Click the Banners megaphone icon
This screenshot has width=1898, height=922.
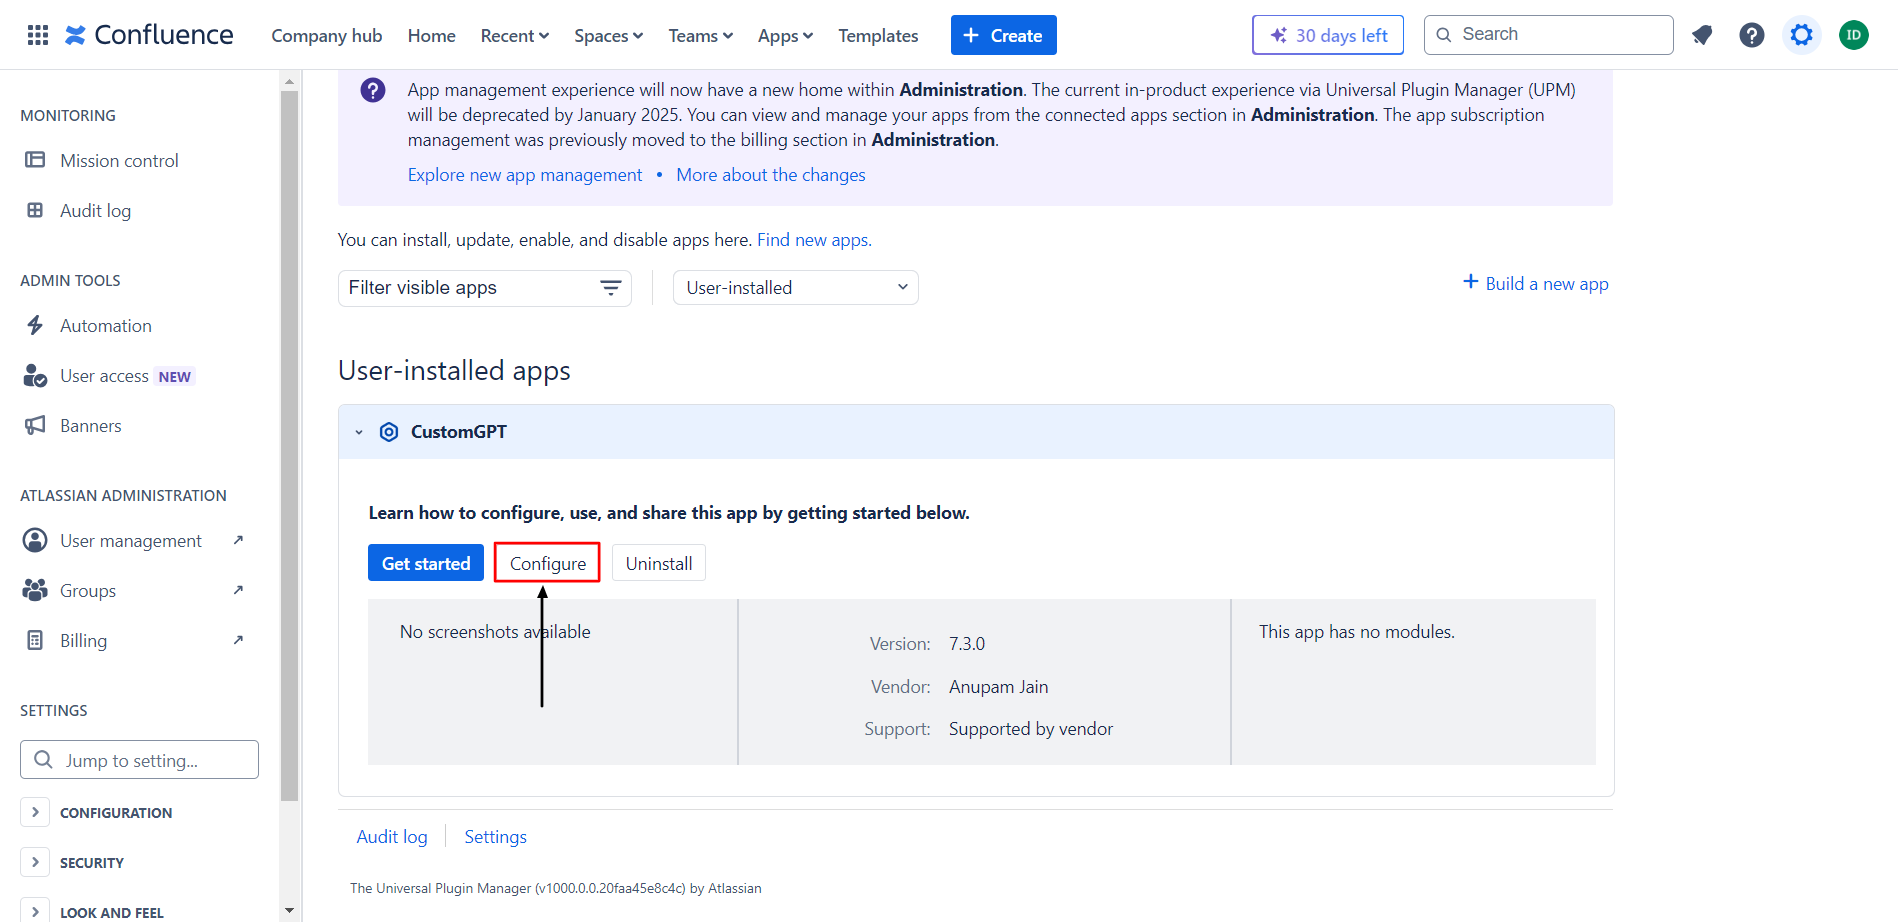pyautogui.click(x=35, y=425)
